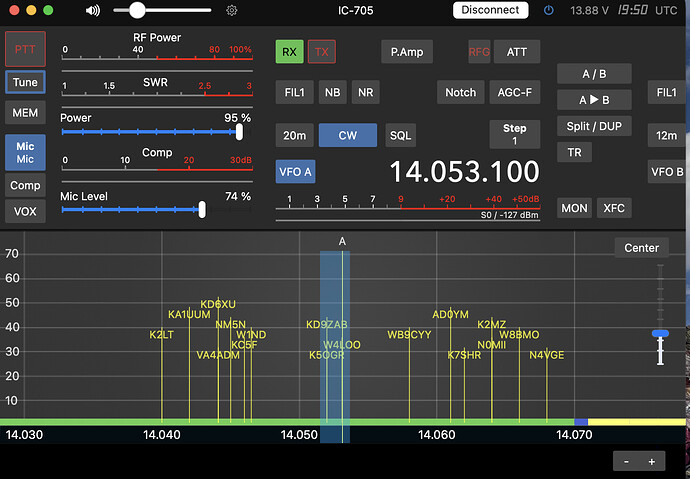This screenshot has width=690, height=479.
Task: Click the speaker volume icon
Action: tap(93, 10)
